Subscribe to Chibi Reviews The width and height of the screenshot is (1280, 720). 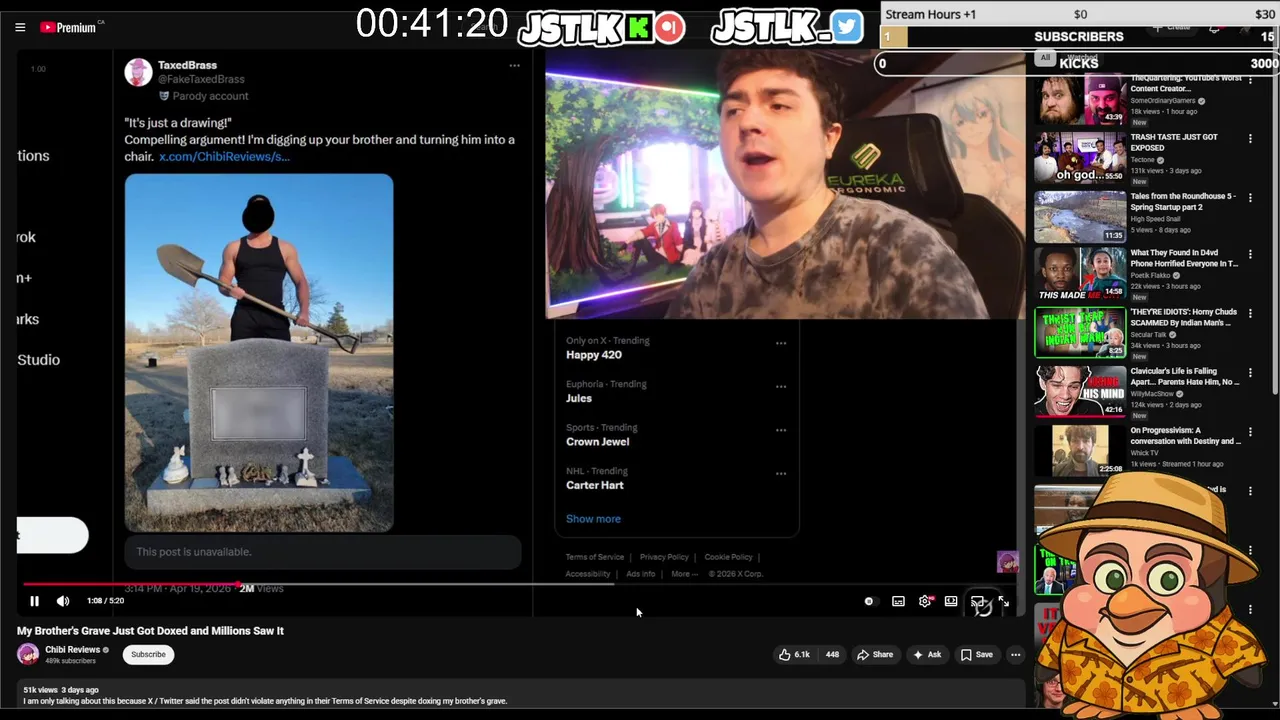[x=148, y=654]
